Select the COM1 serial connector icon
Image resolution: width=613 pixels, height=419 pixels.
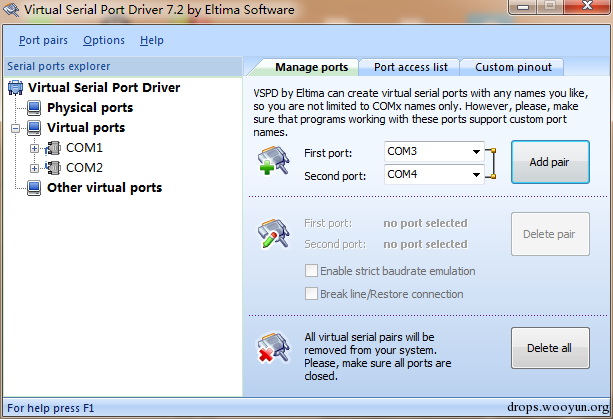53,148
